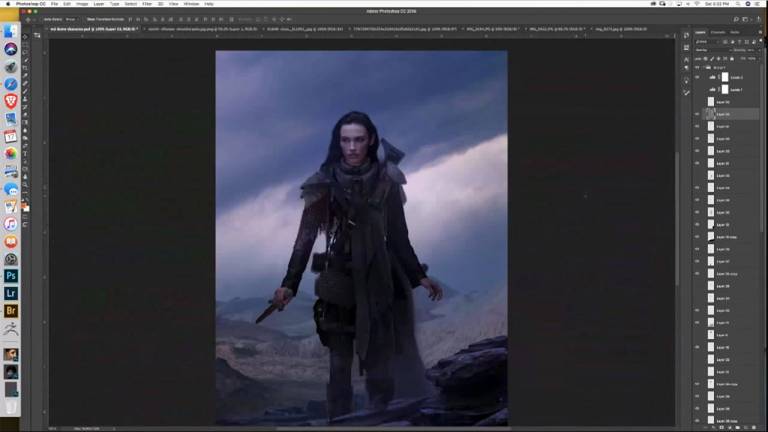Viewport: 768px width, 432px height.
Task: Open the Apple menu
Action: click(7, 4)
